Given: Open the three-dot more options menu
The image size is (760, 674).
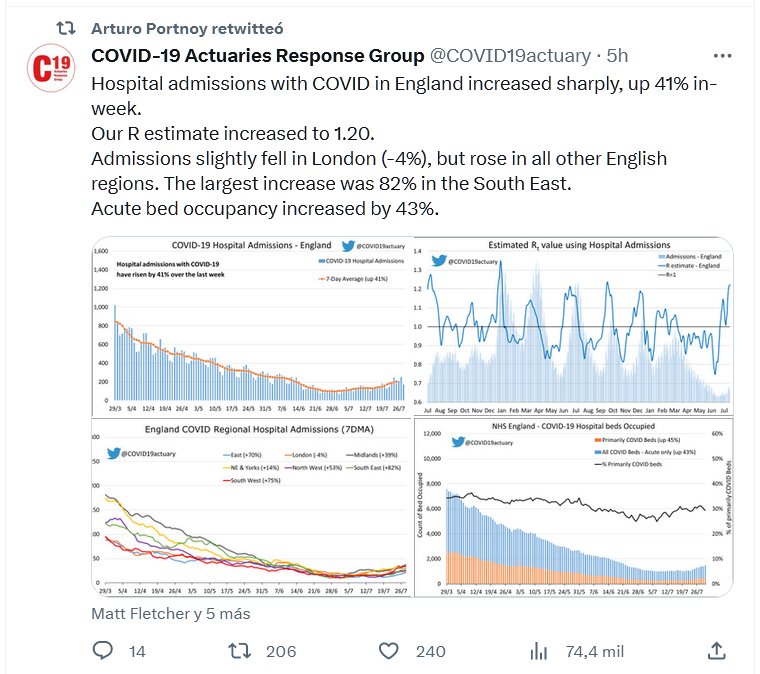Looking at the screenshot, I should click(721, 55).
